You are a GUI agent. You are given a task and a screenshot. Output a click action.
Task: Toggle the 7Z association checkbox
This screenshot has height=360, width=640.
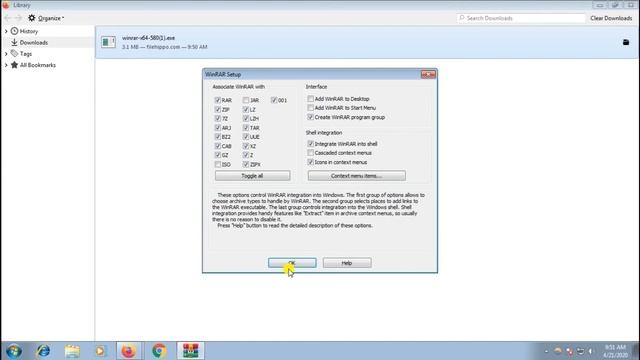pyautogui.click(x=218, y=118)
